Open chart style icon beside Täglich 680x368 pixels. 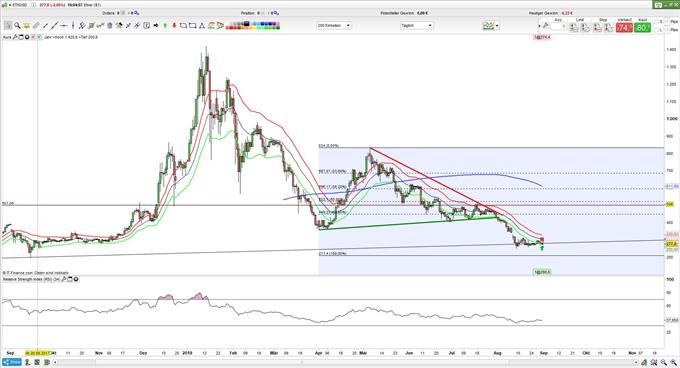tap(488, 26)
